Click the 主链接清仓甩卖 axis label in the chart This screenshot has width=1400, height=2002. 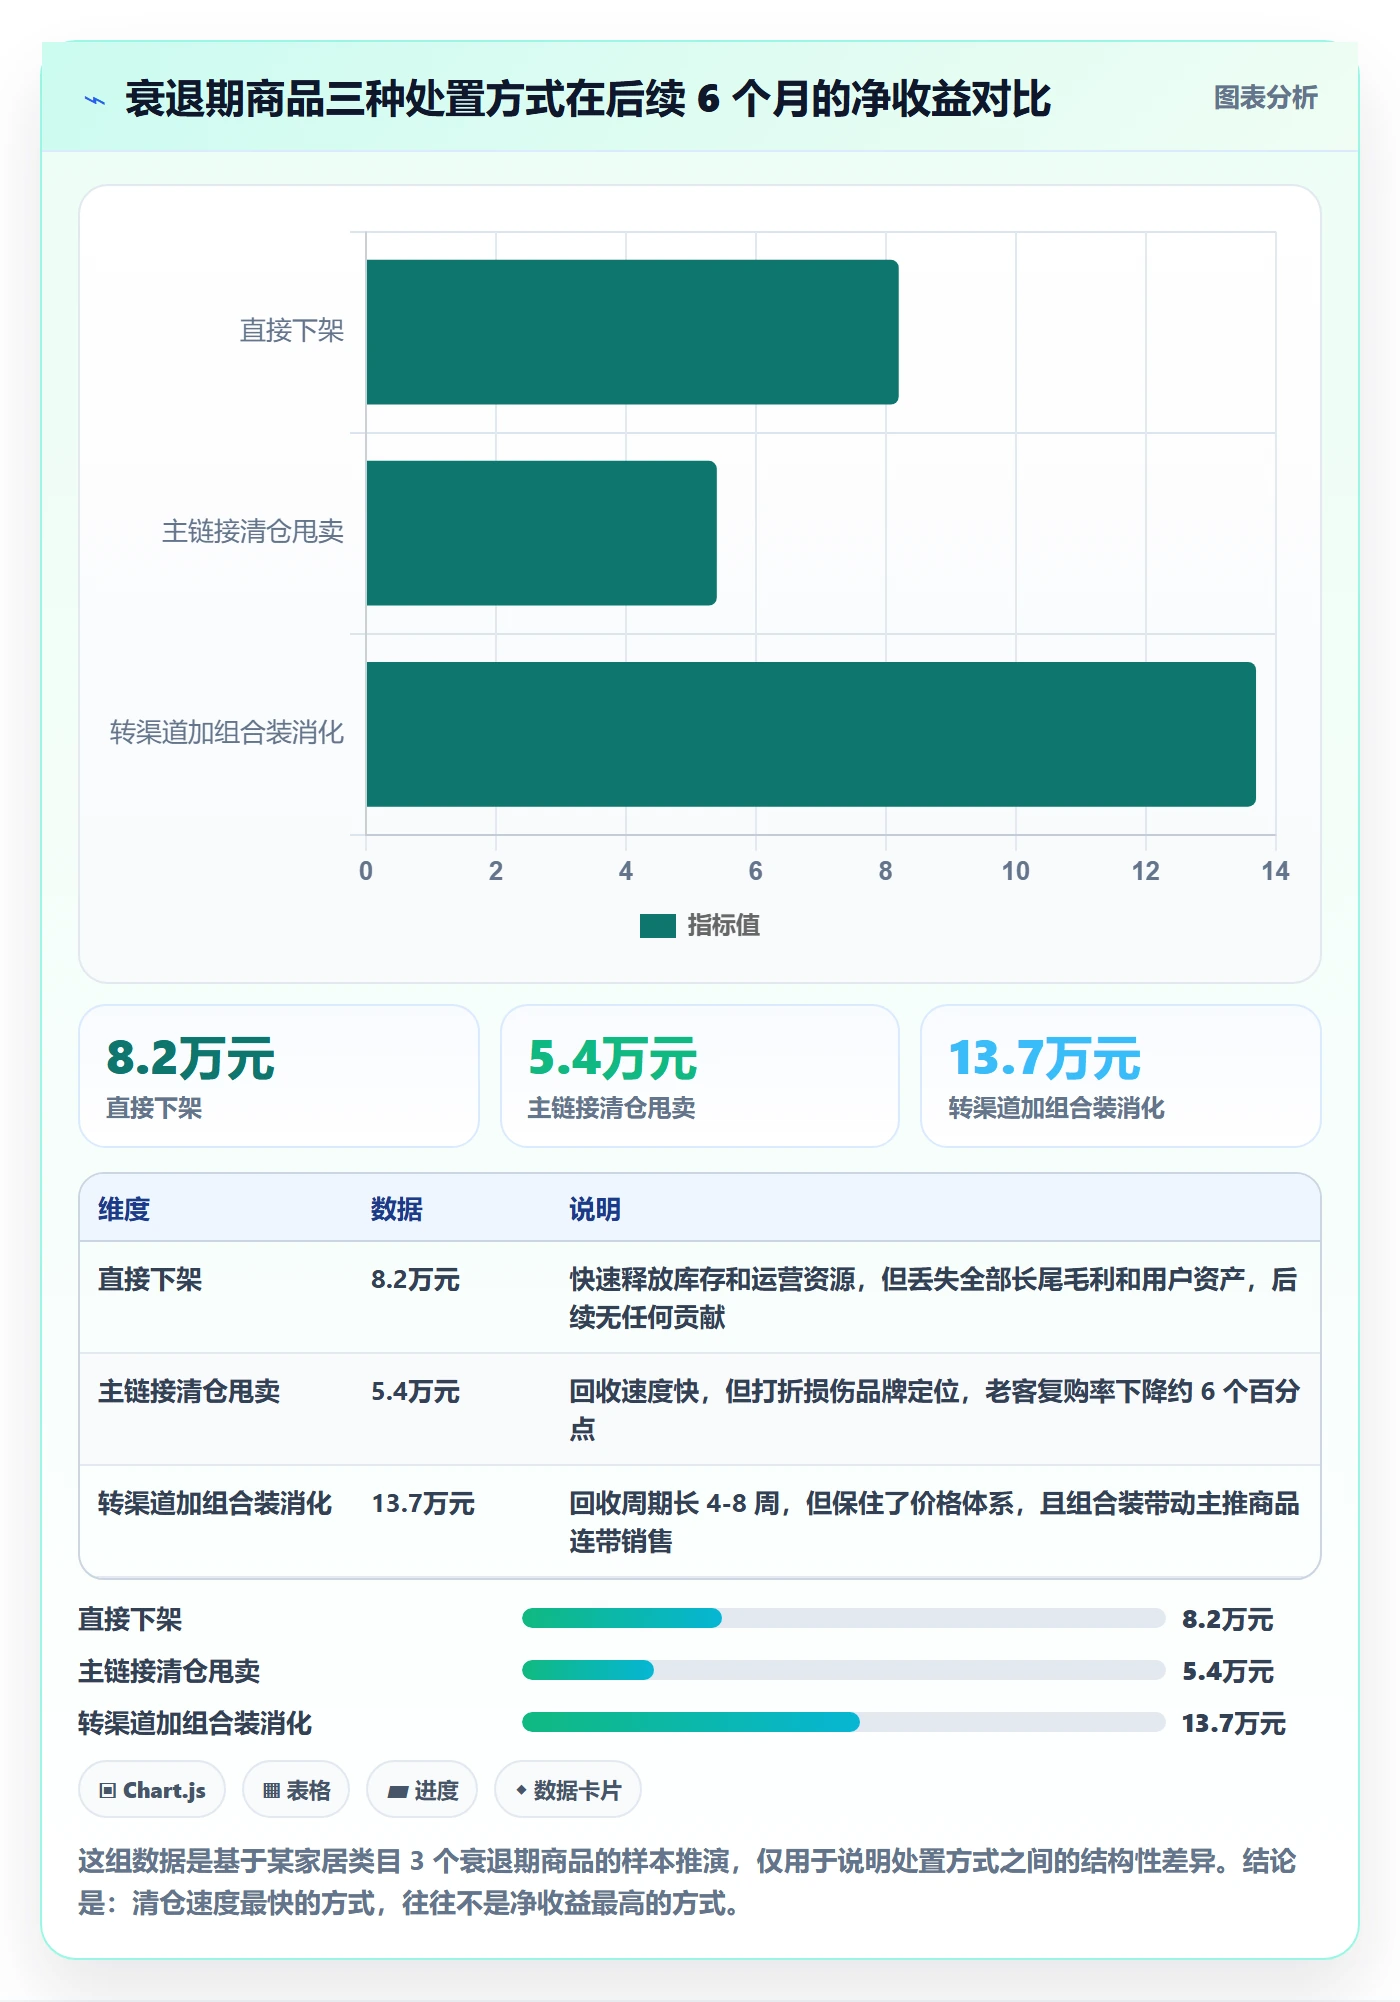(253, 532)
